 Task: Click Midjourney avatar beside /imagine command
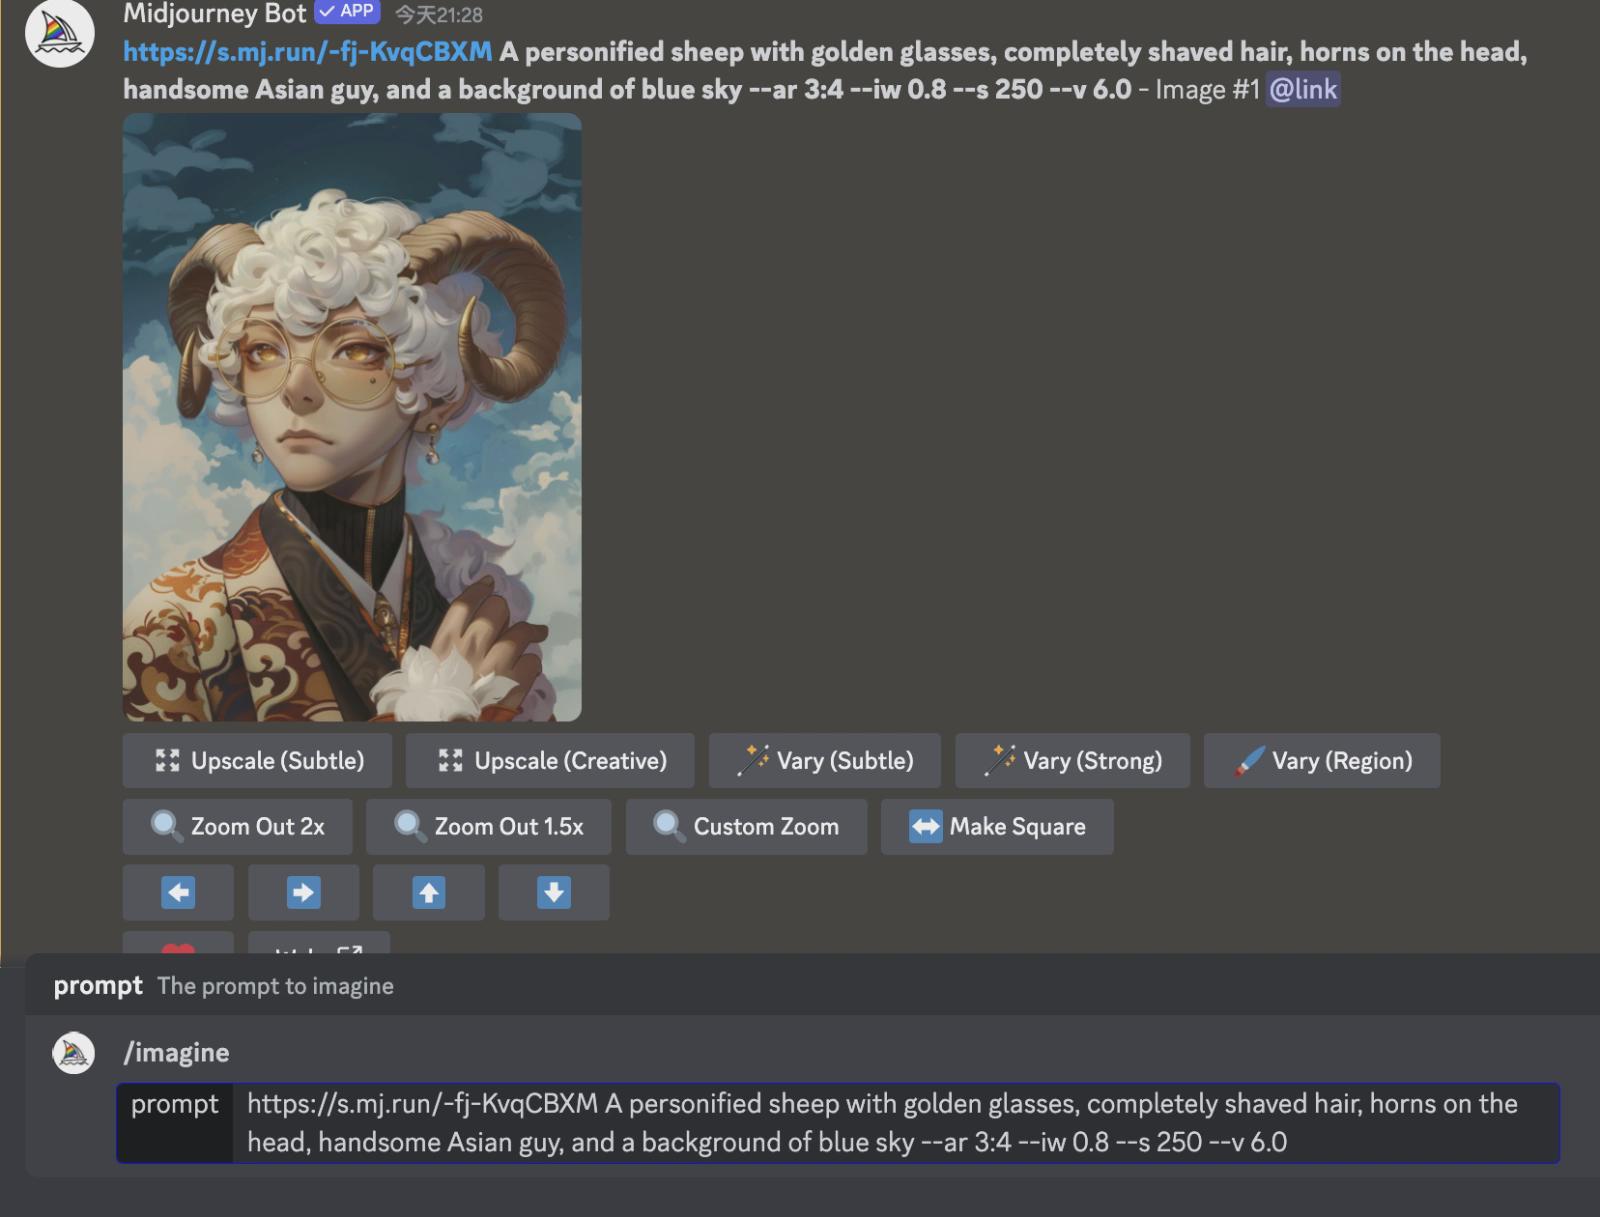pos(73,1053)
